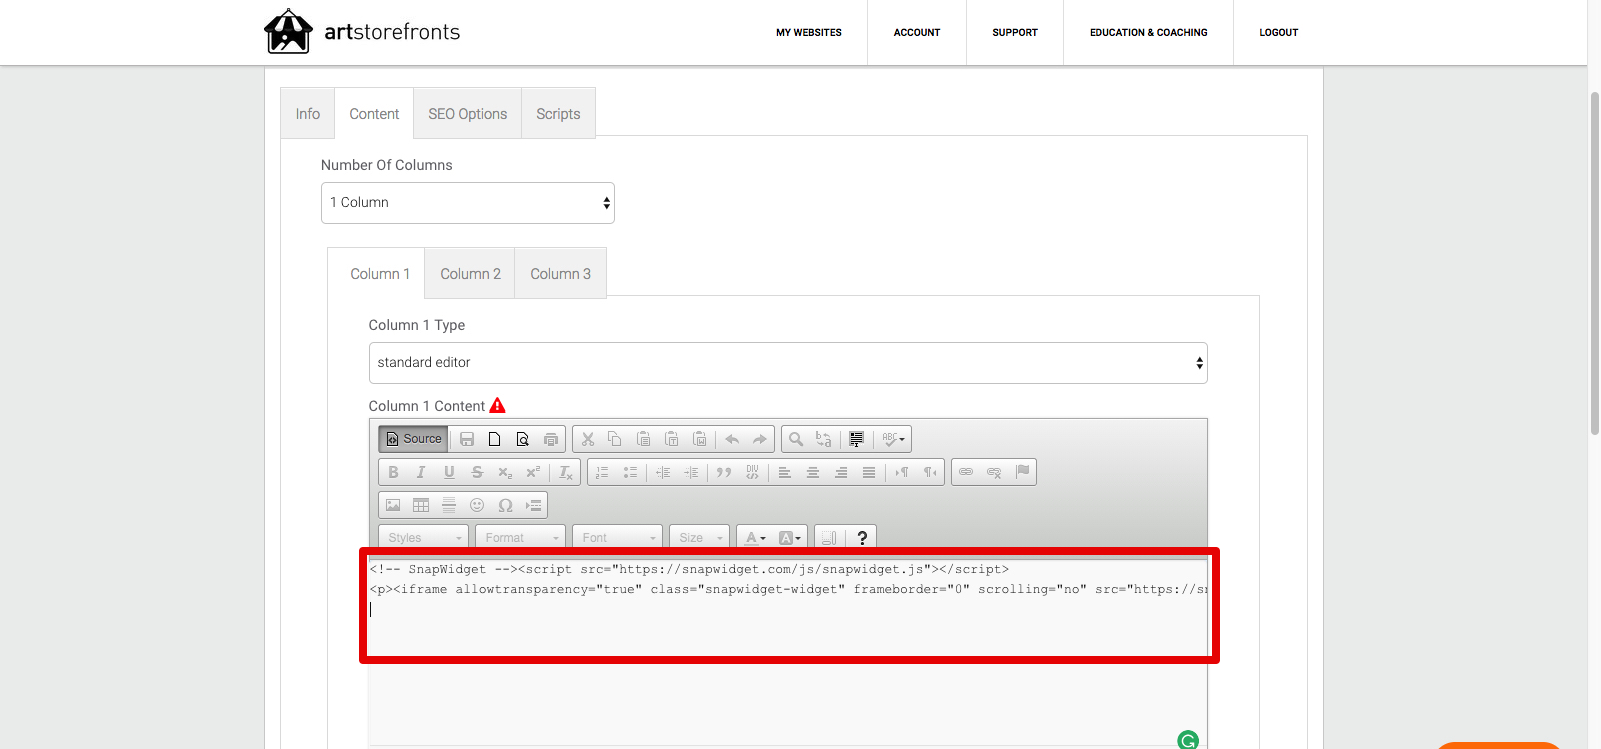Click the Cut scissors icon
The image size is (1601, 749).
point(588,439)
